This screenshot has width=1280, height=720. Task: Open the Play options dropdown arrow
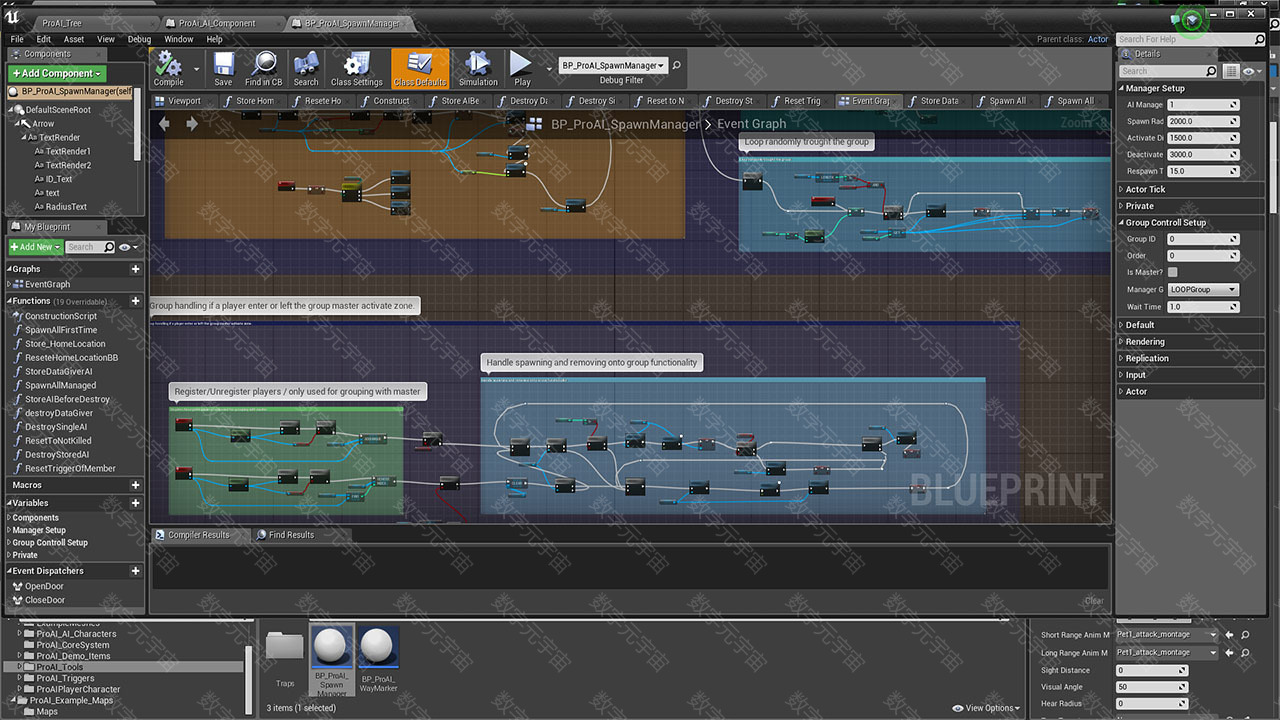[x=549, y=69]
